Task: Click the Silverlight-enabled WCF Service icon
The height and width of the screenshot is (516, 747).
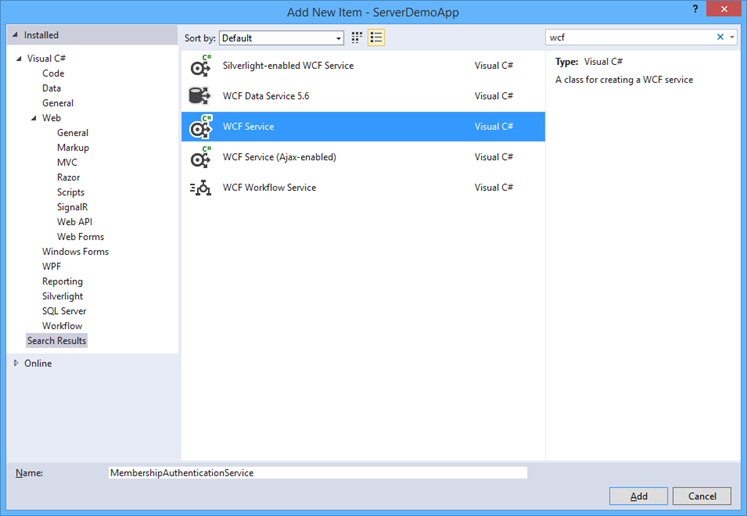Action: [x=201, y=66]
